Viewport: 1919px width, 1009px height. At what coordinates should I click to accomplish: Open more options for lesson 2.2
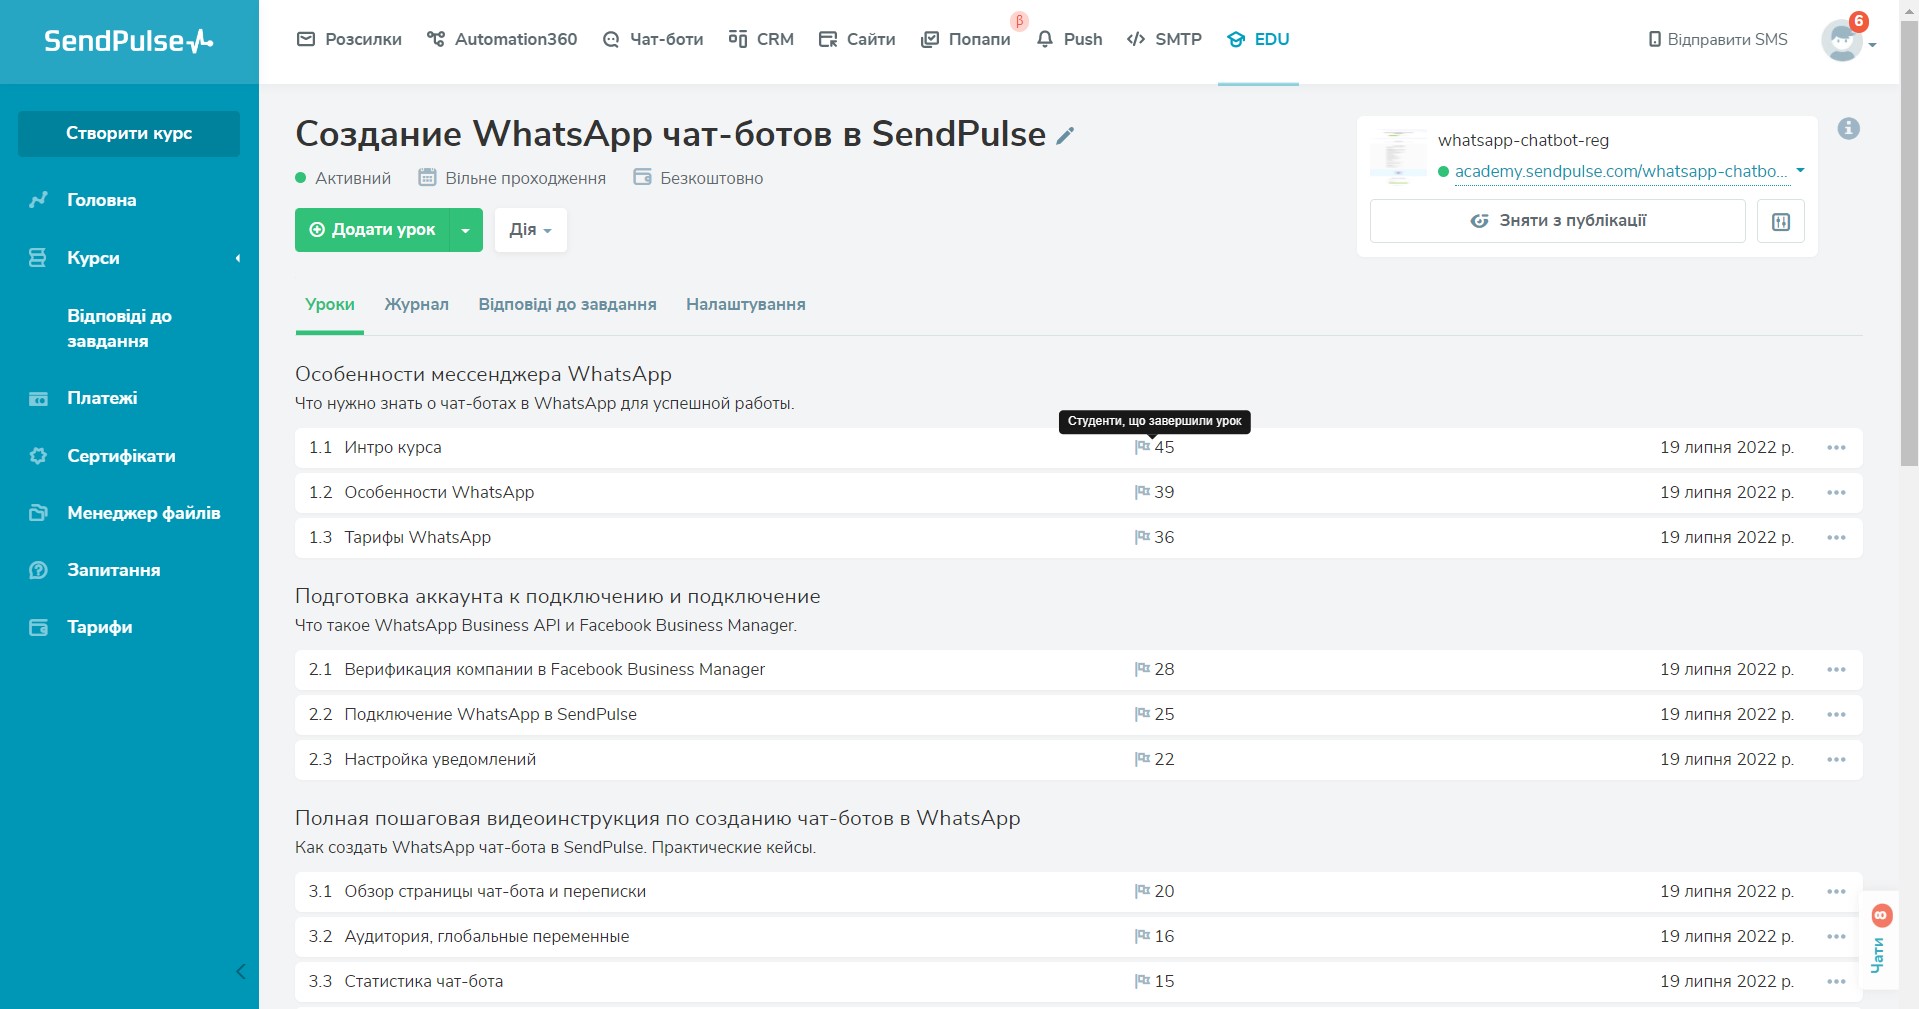1836,715
